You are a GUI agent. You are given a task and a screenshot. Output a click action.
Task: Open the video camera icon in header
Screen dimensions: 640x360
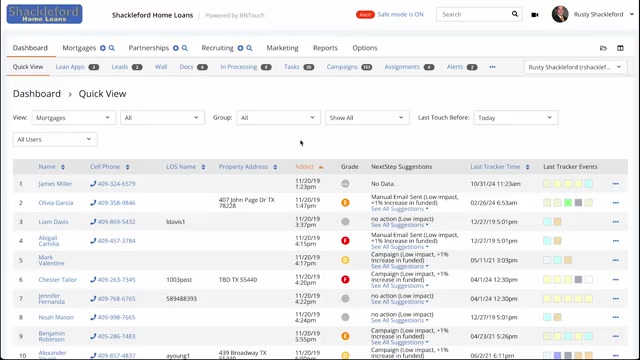tap(535, 15)
